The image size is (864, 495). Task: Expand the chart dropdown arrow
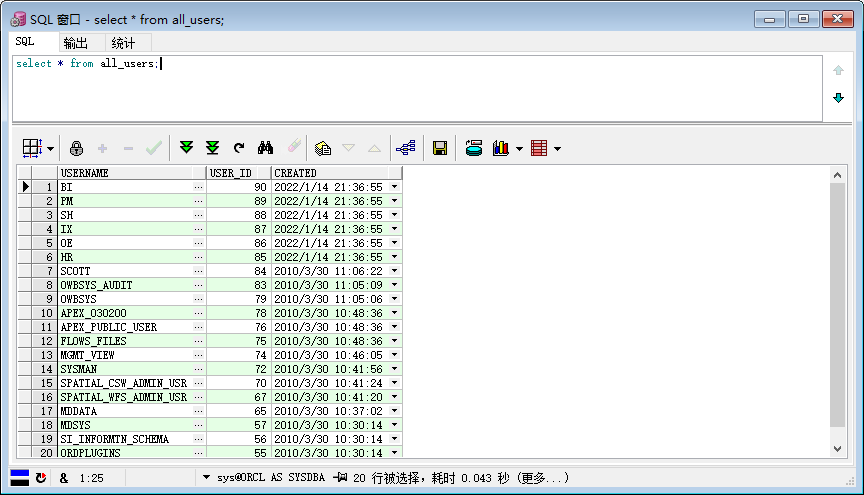[x=519, y=148]
